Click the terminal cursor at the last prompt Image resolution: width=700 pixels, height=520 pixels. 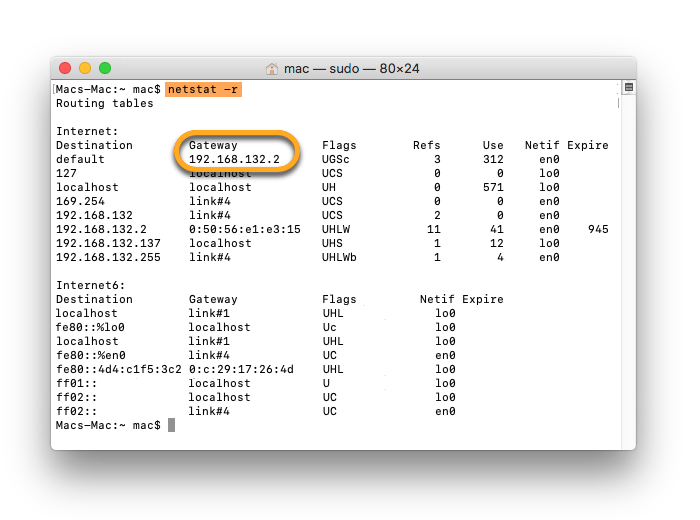click(x=172, y=425)
